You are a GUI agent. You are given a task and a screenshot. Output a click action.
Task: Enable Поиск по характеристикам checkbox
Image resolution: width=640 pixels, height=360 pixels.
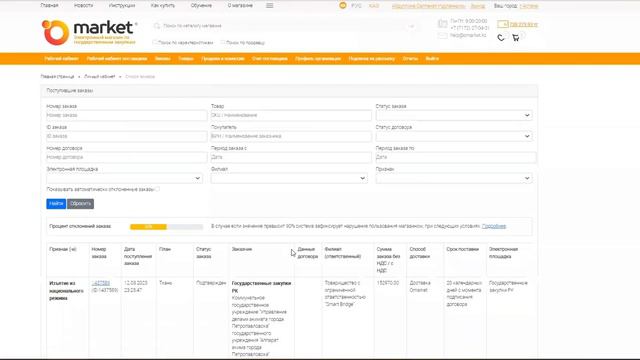(x=155, y=42)
